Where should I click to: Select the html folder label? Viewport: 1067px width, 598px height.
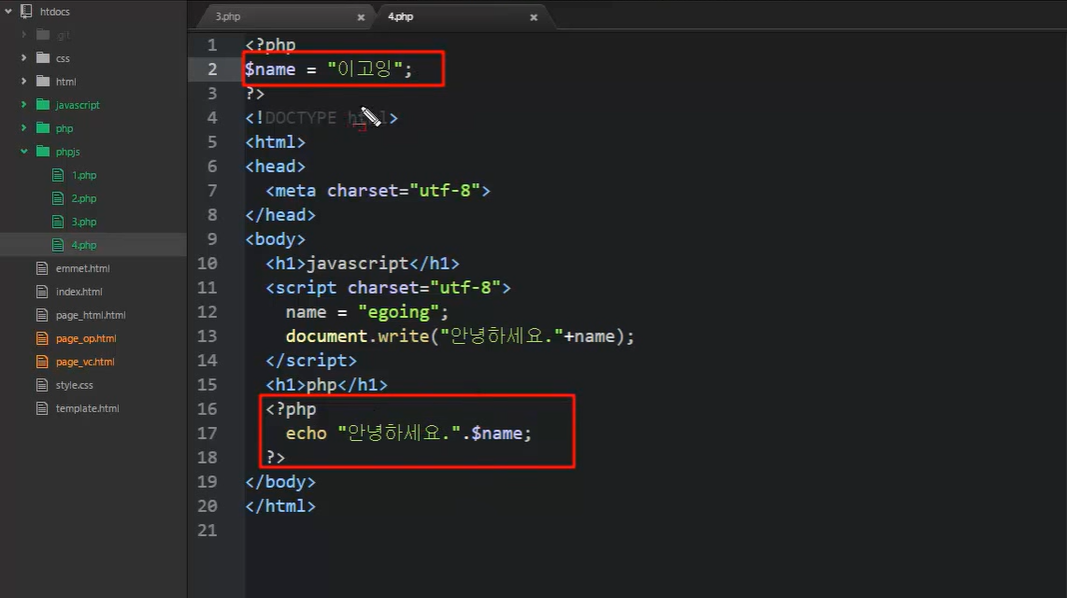[66, 82]
